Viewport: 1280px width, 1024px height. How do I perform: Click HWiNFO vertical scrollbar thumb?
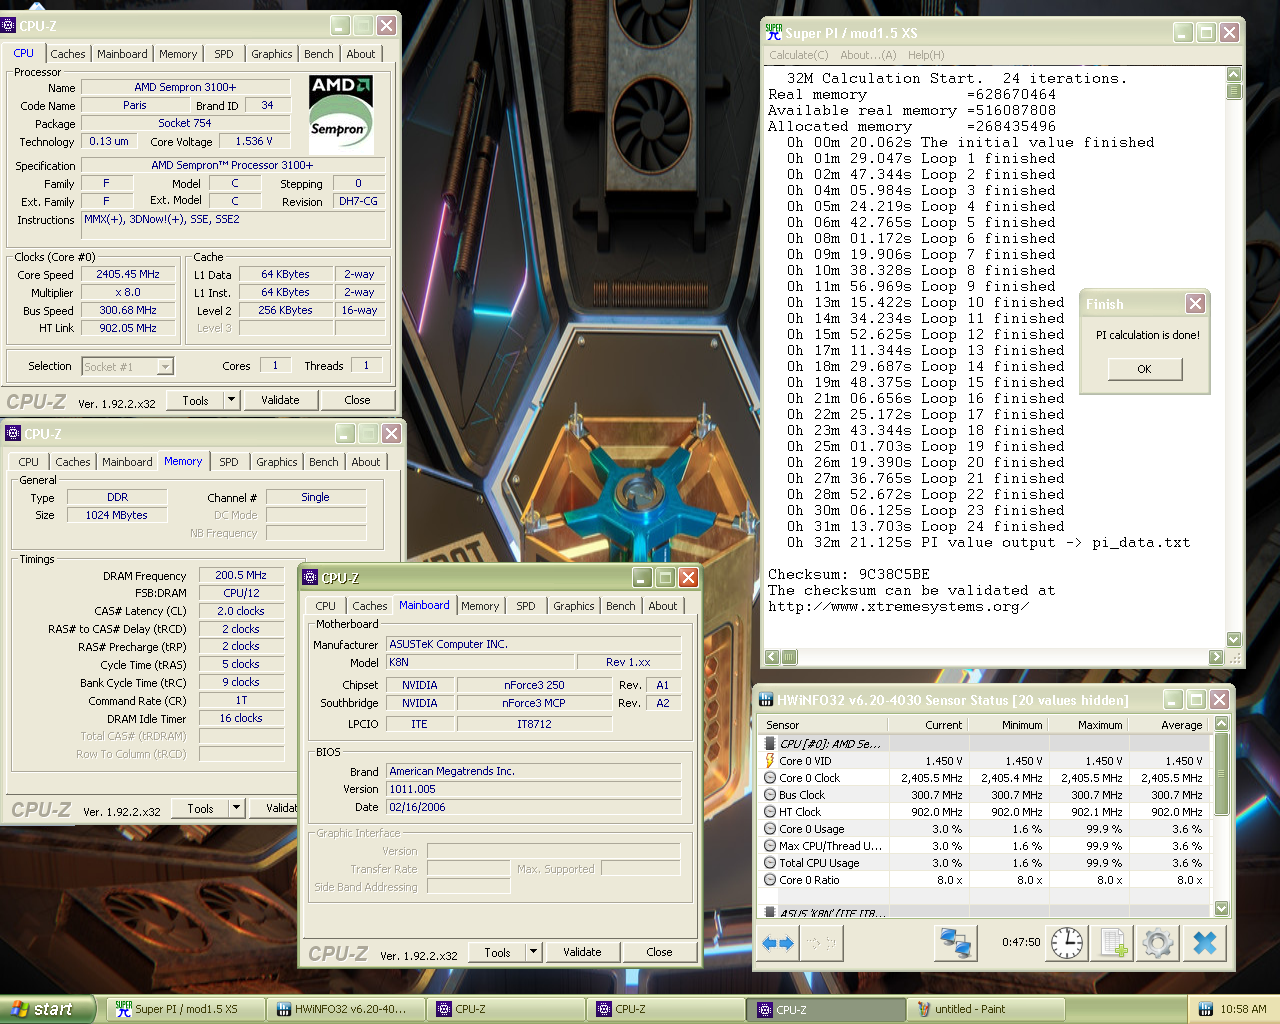point(1222,774)
